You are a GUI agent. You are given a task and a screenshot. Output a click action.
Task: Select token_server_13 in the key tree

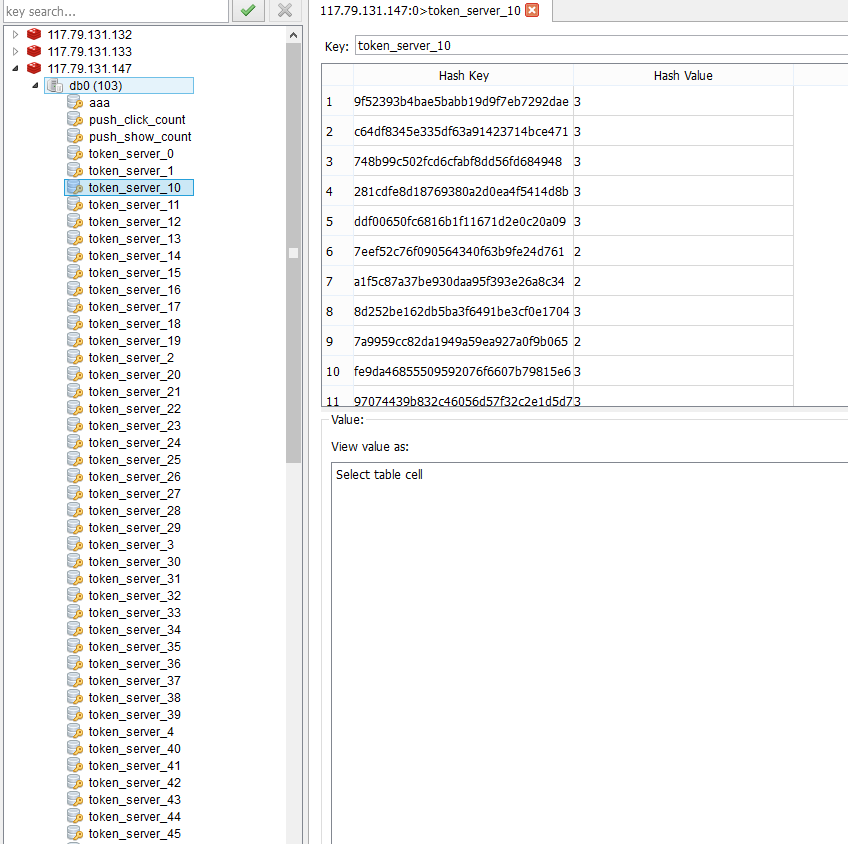[x=135, y=239]
